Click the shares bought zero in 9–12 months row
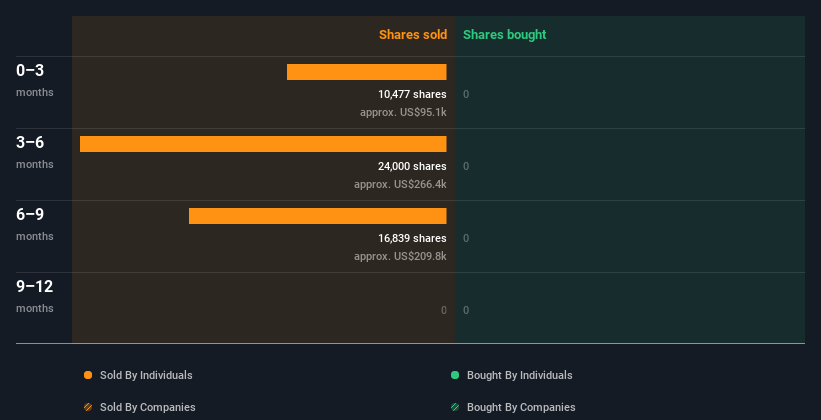 (x=466, y=310)
